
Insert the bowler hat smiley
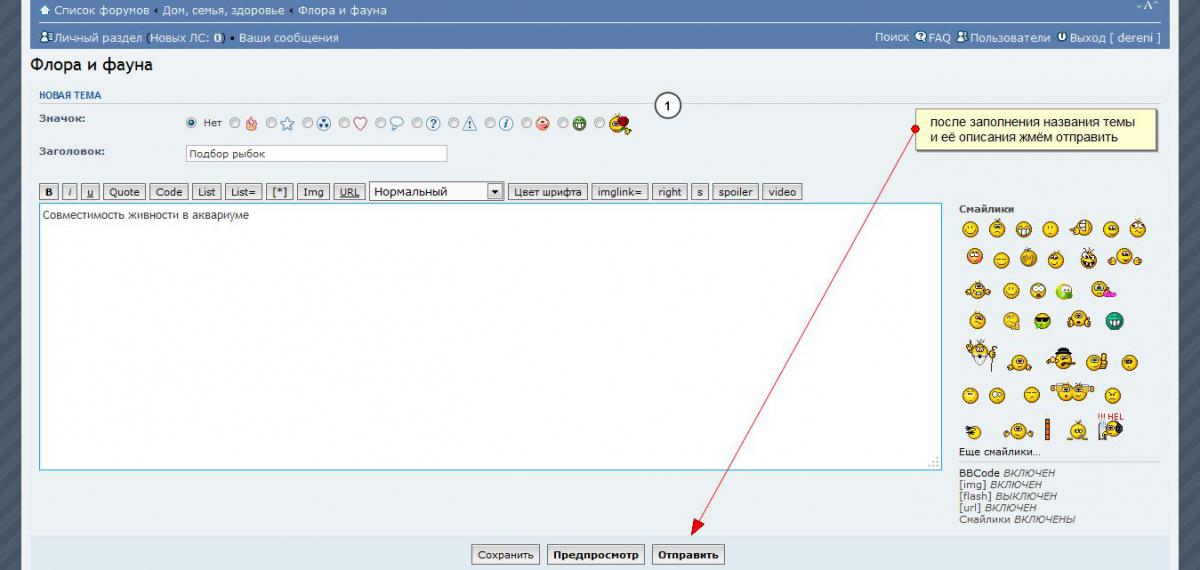click(x=1060, y=358)
